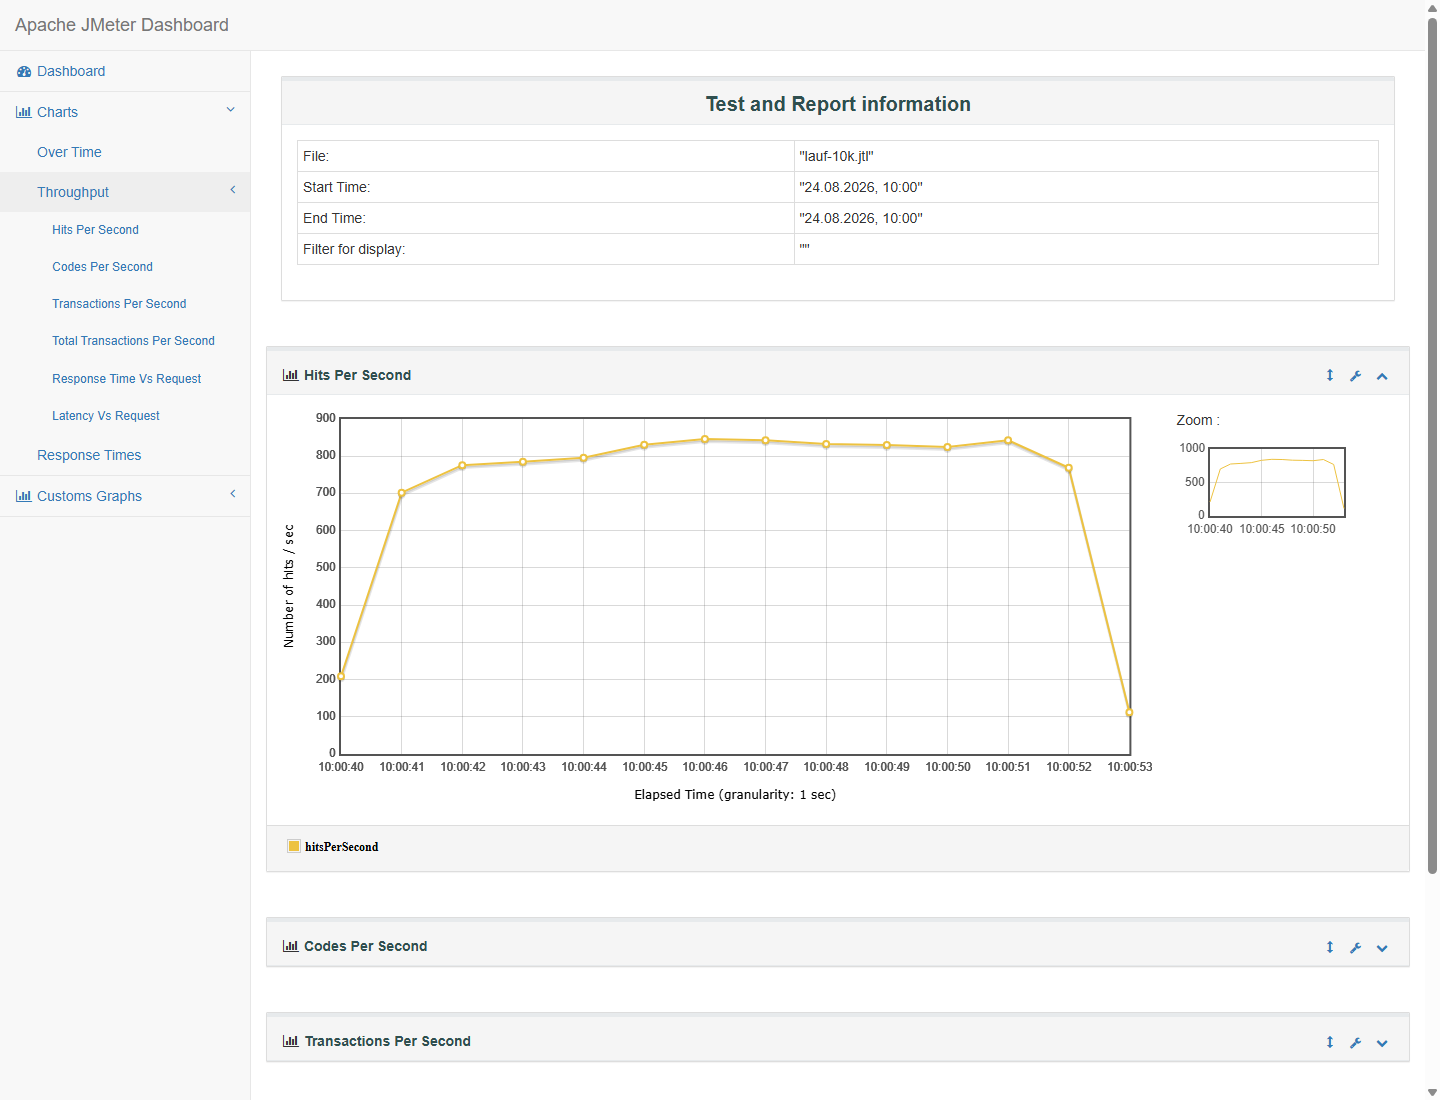Click the File: label cell
Image resolution: width=1440 pixels, height=1100 pixels.
[546, 156]
